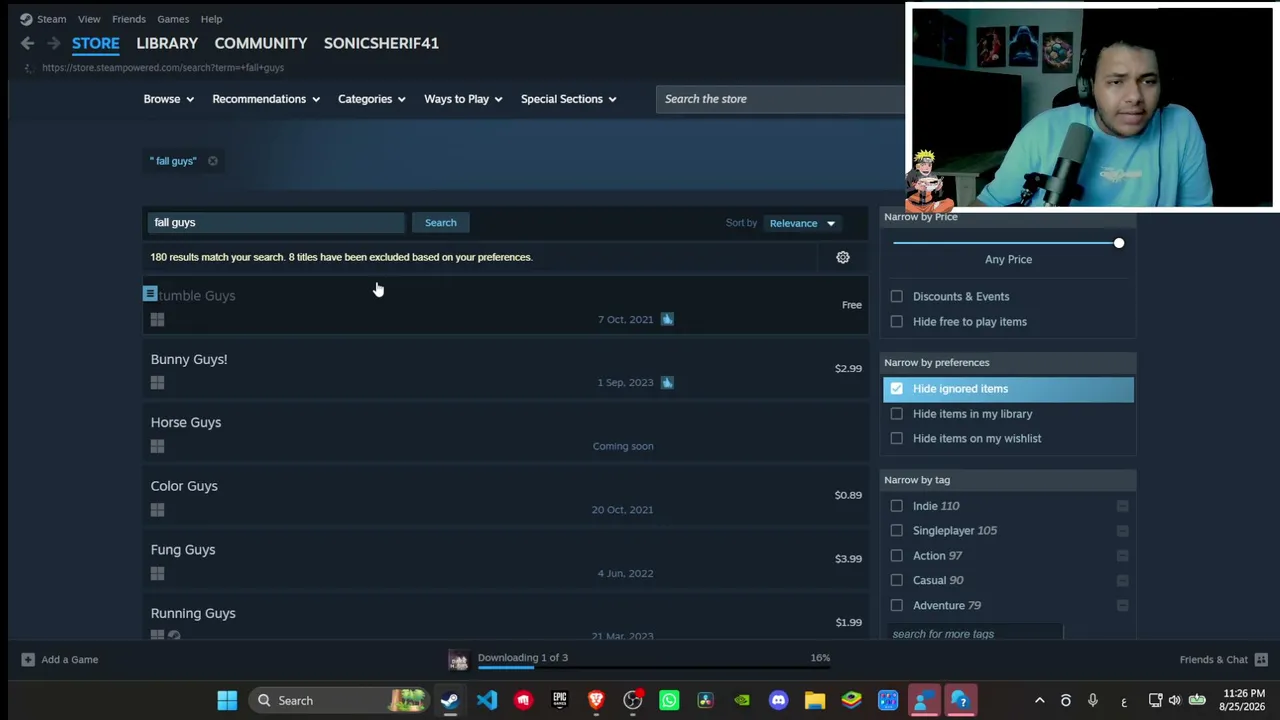Screen dimensions: 1280x720
Task: Enable the Discounts & Events filter
Action: point(897,297)
